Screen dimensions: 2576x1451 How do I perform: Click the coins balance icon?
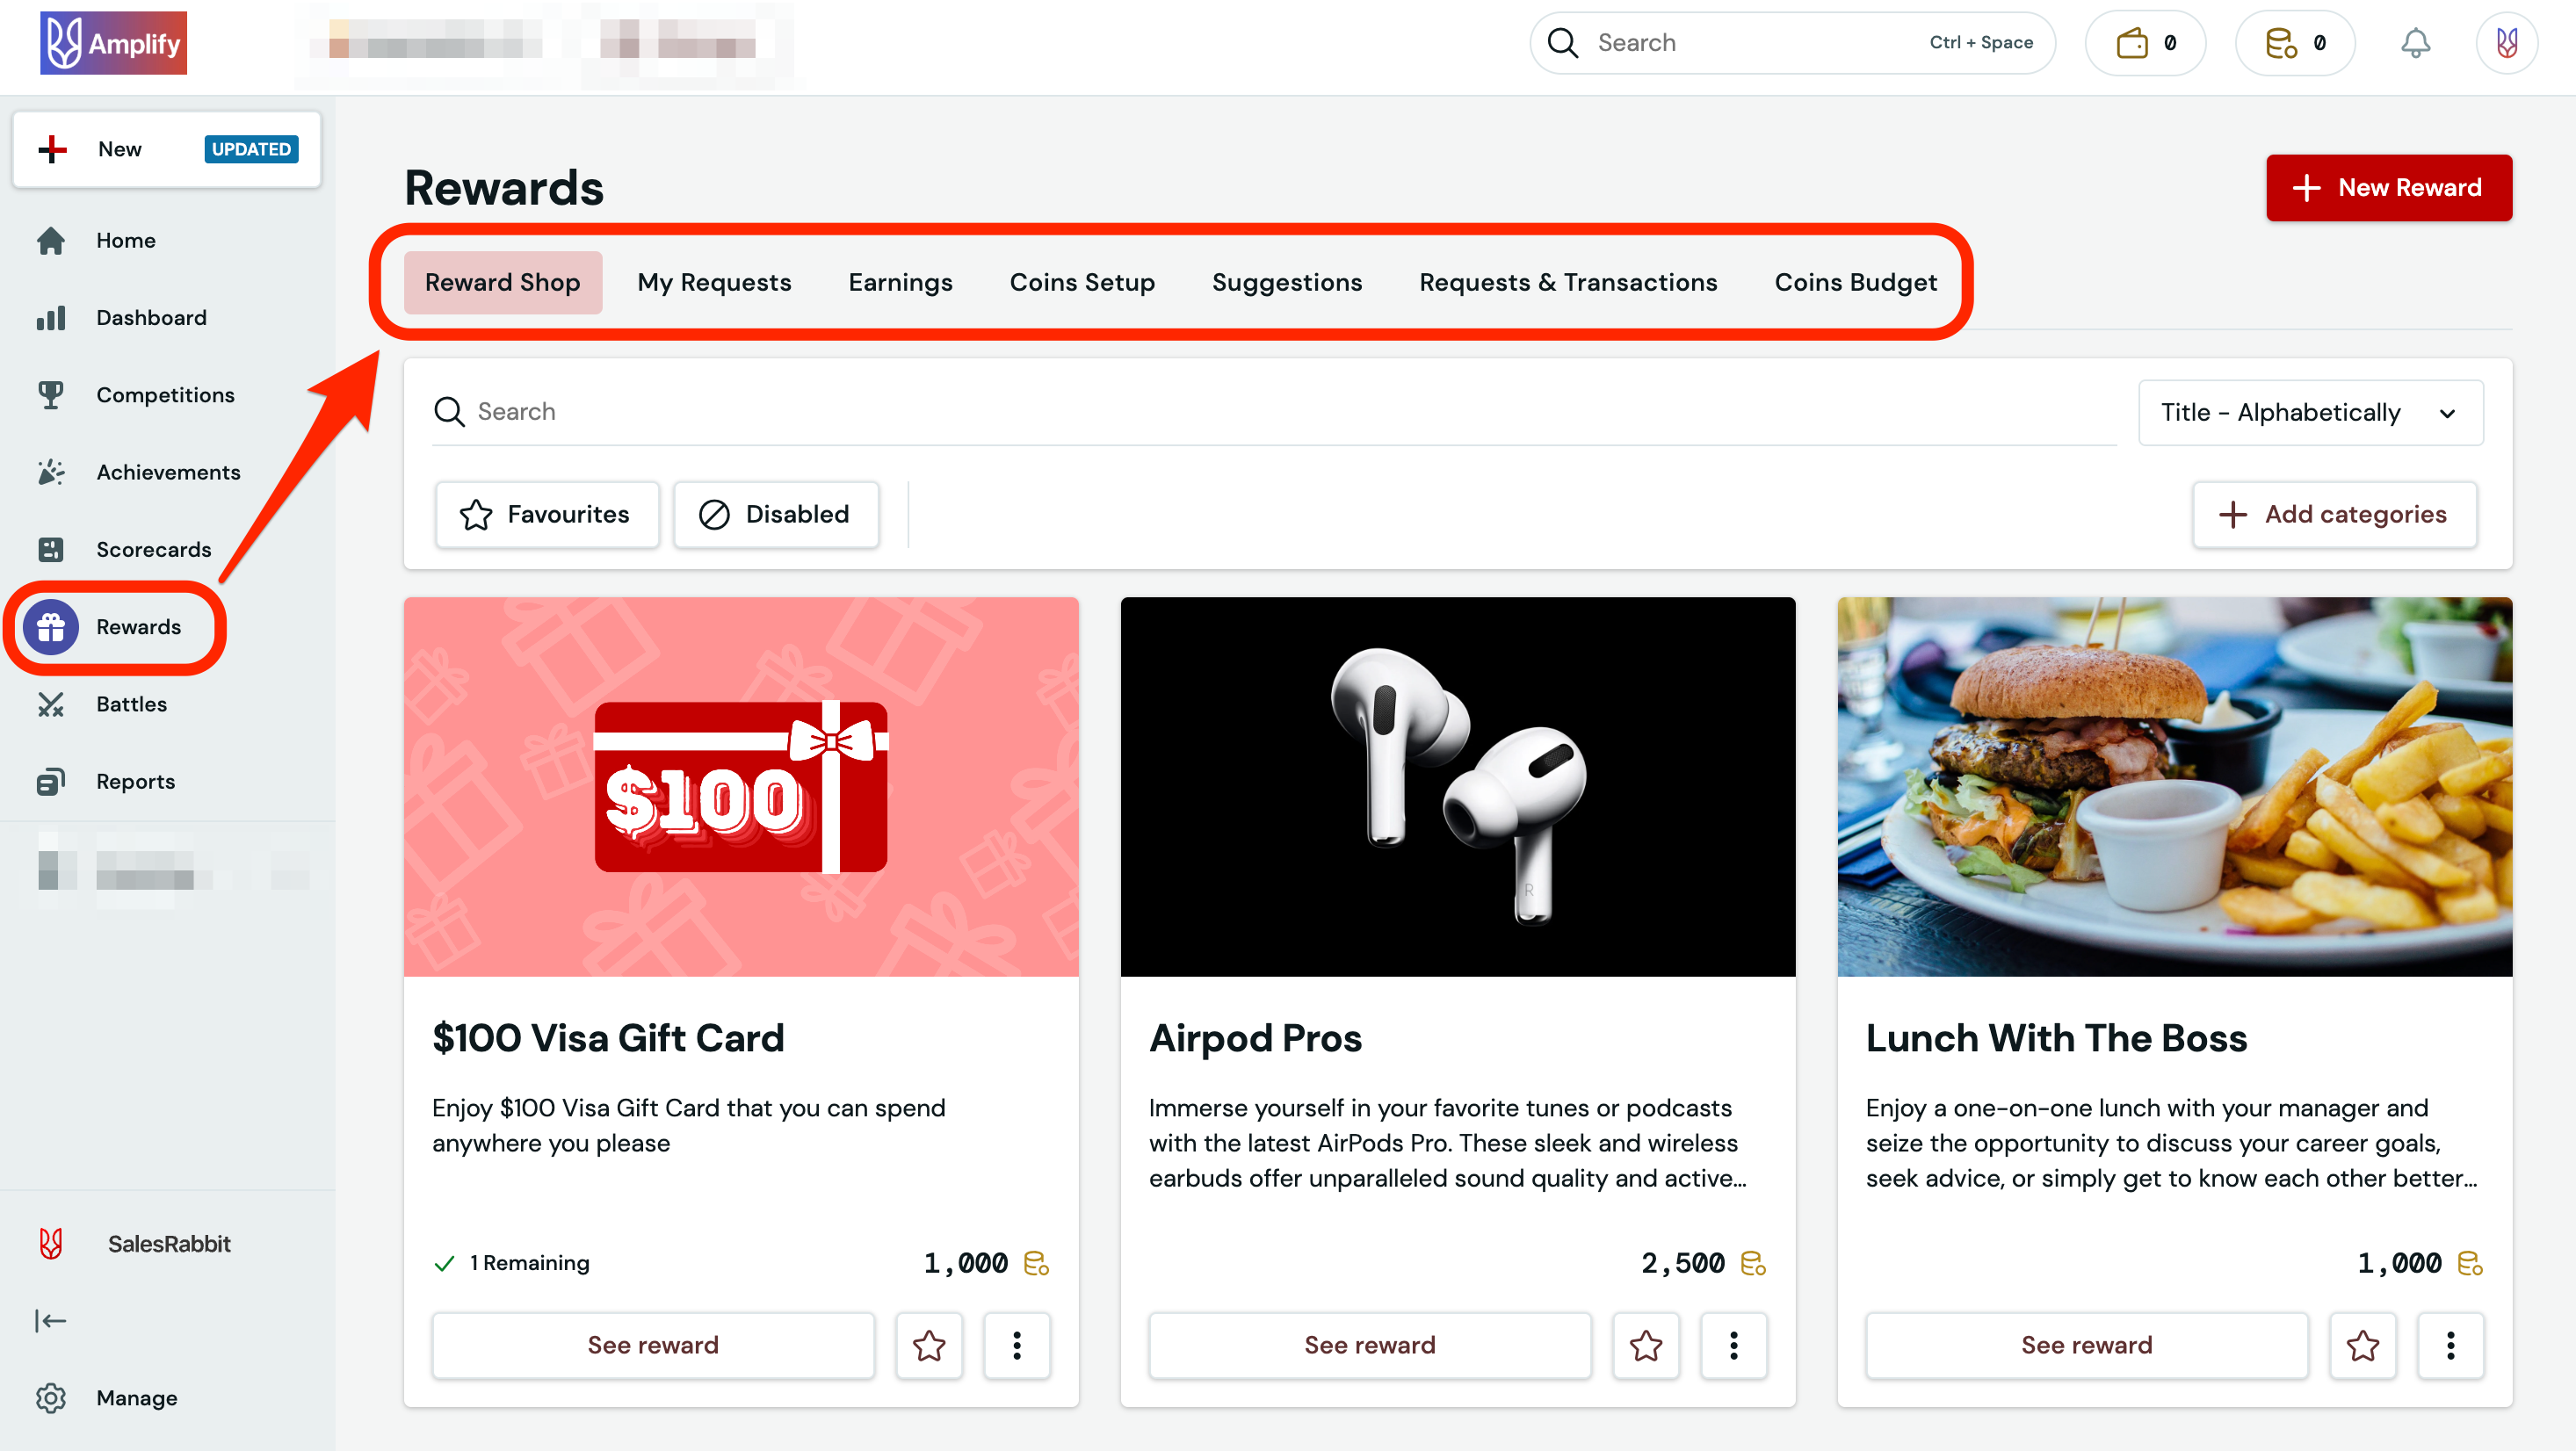coord(2280,43)
